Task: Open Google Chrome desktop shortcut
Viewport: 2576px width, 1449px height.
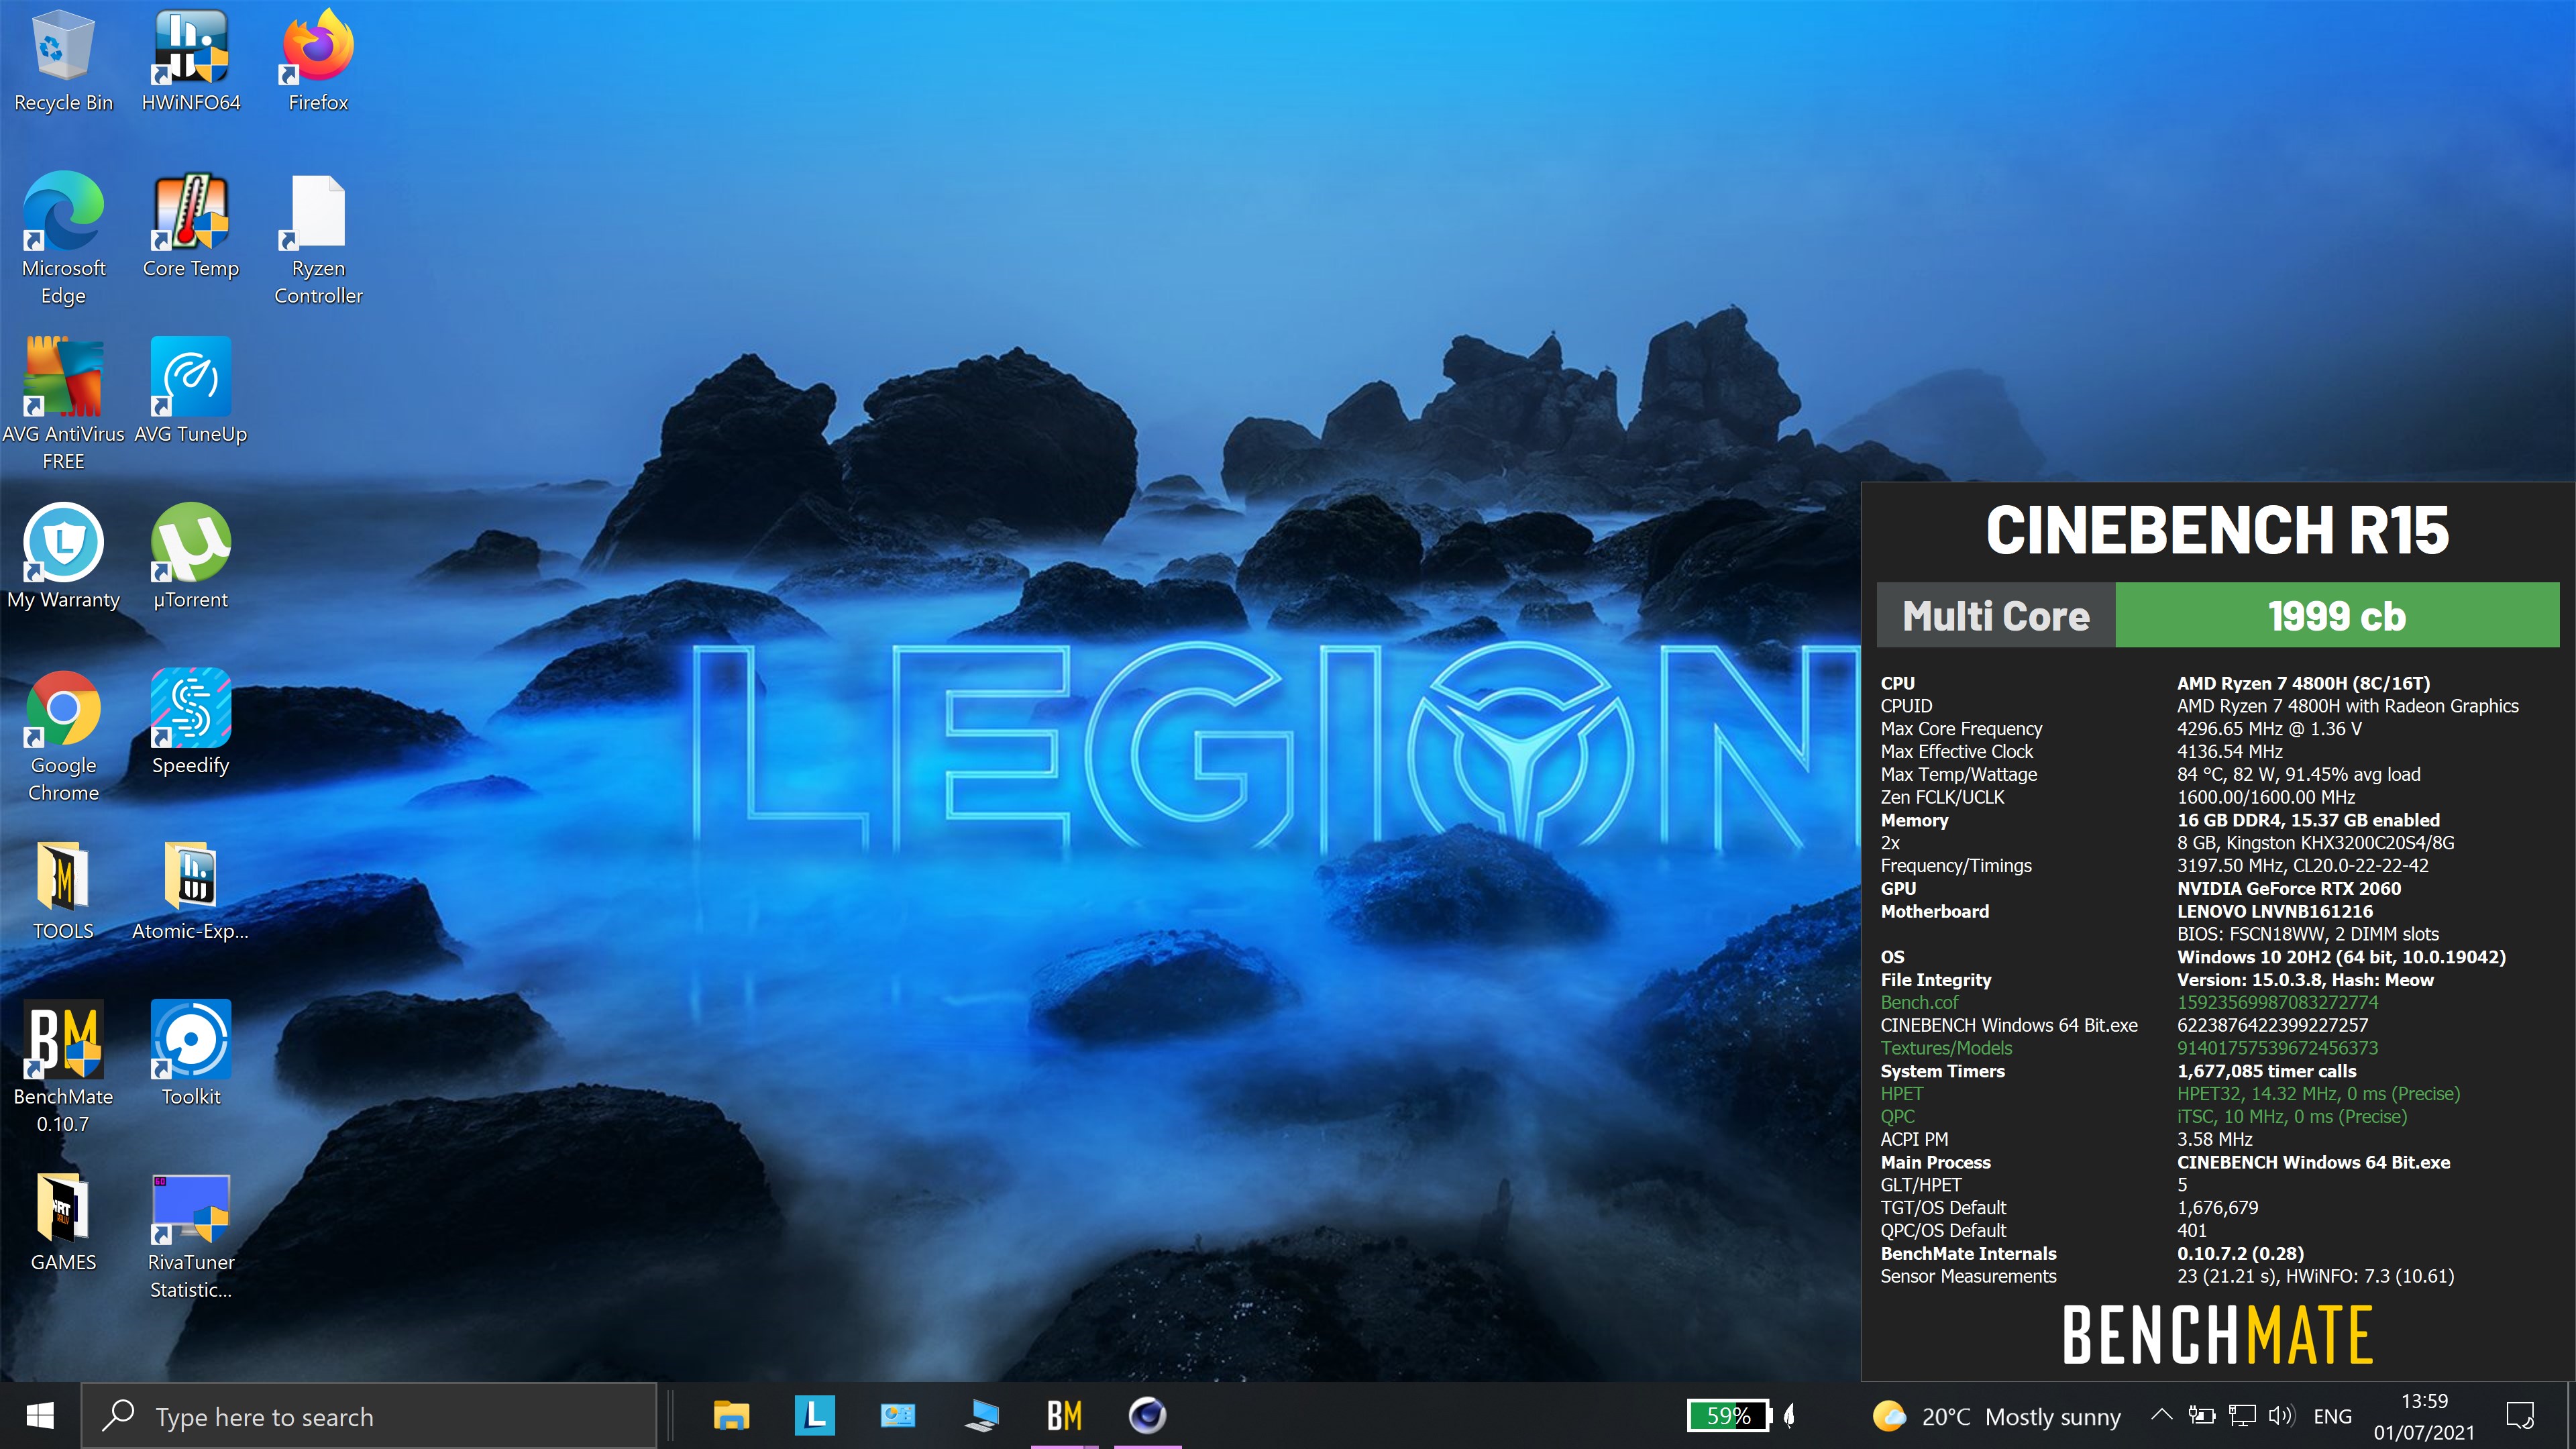Action: 63,735
